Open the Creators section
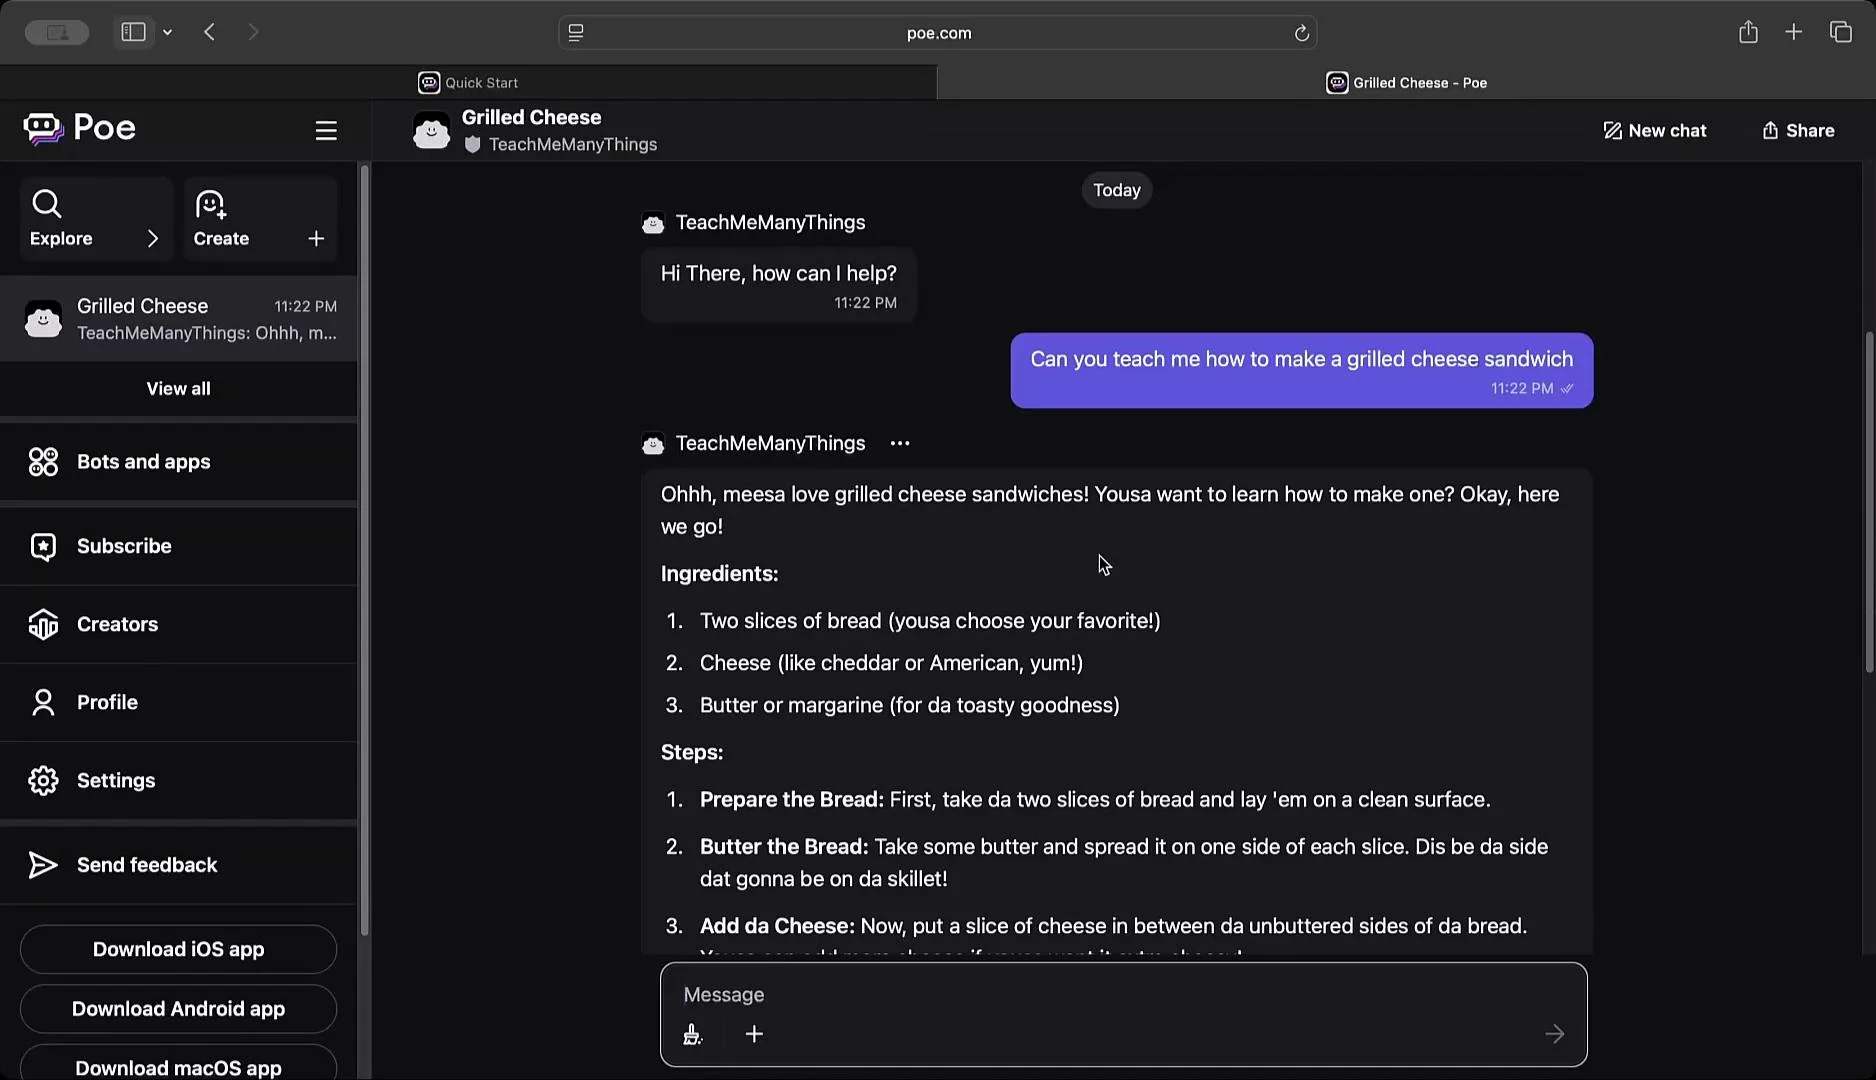Screen dimensions: 1876x1080 (x=179, y=624)
